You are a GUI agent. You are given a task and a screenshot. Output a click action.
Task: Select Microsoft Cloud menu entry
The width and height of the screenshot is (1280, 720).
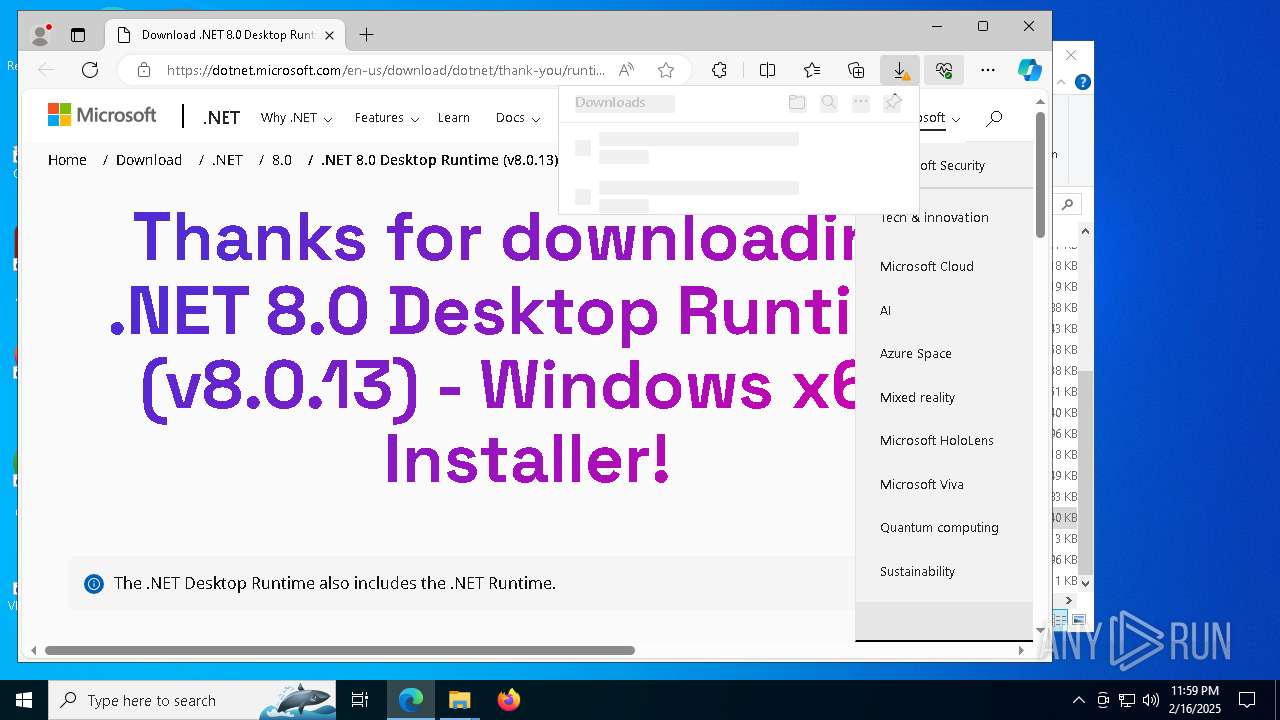click(x=926, y=266)
